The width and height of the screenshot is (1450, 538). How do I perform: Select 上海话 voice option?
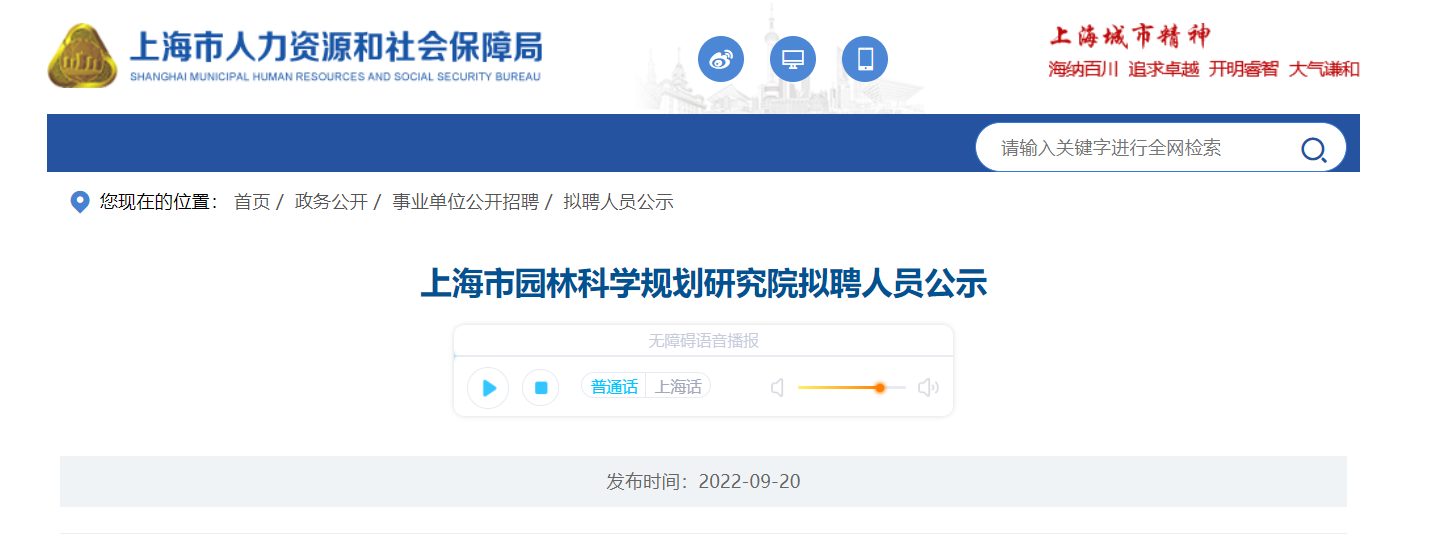coord(678,387)
